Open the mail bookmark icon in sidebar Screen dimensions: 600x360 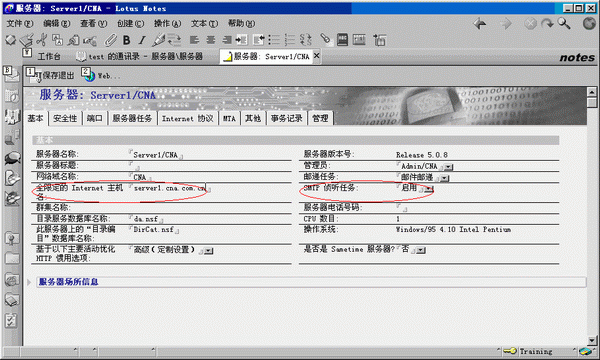click(x=12, y=75)
